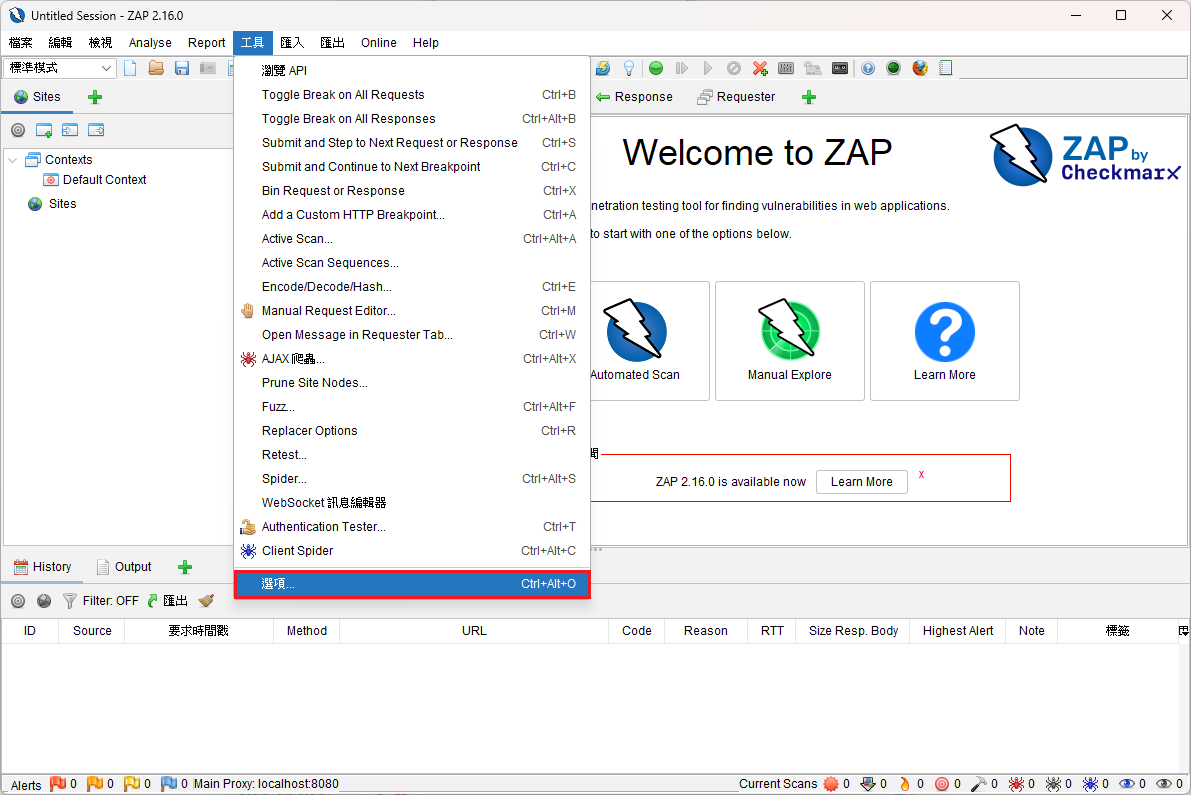
Task: Click the Save Session disk icon
Action: point(181,68)
